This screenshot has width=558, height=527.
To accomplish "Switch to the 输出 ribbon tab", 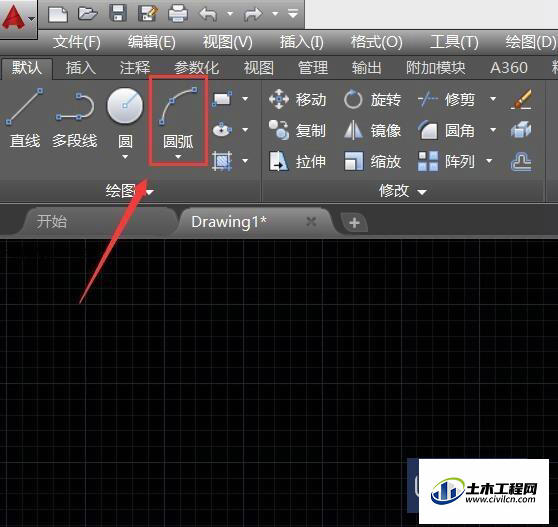I will pos(367,68).
